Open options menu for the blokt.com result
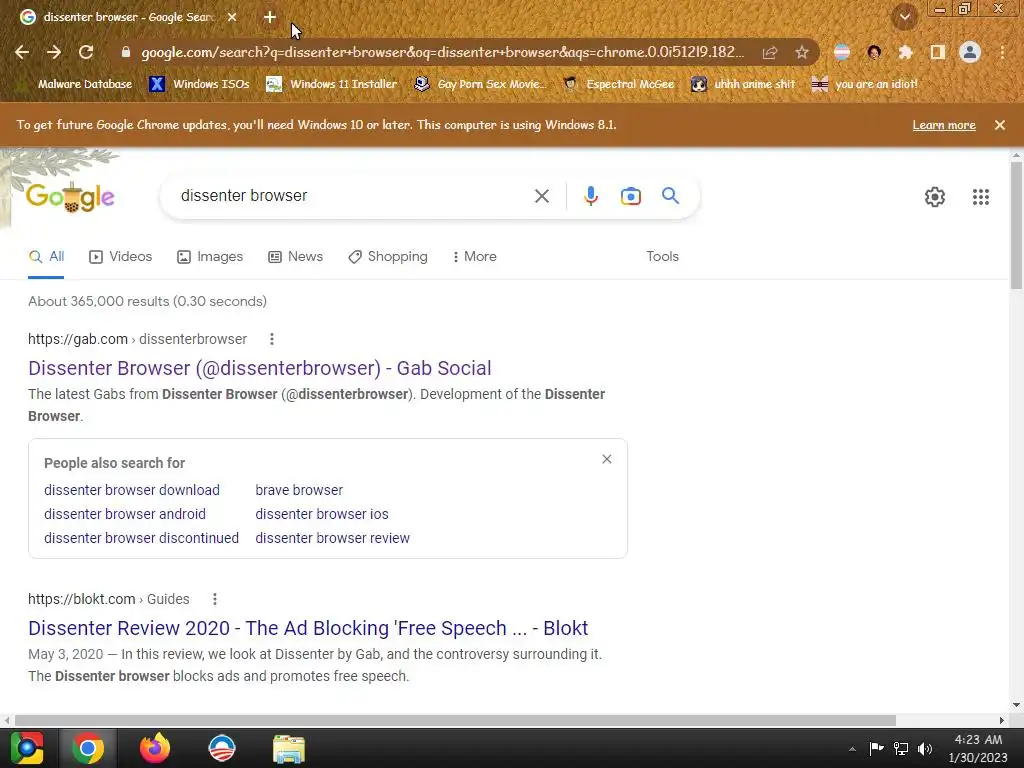This screenshot has height=768, width=1024. pos(215,599)
